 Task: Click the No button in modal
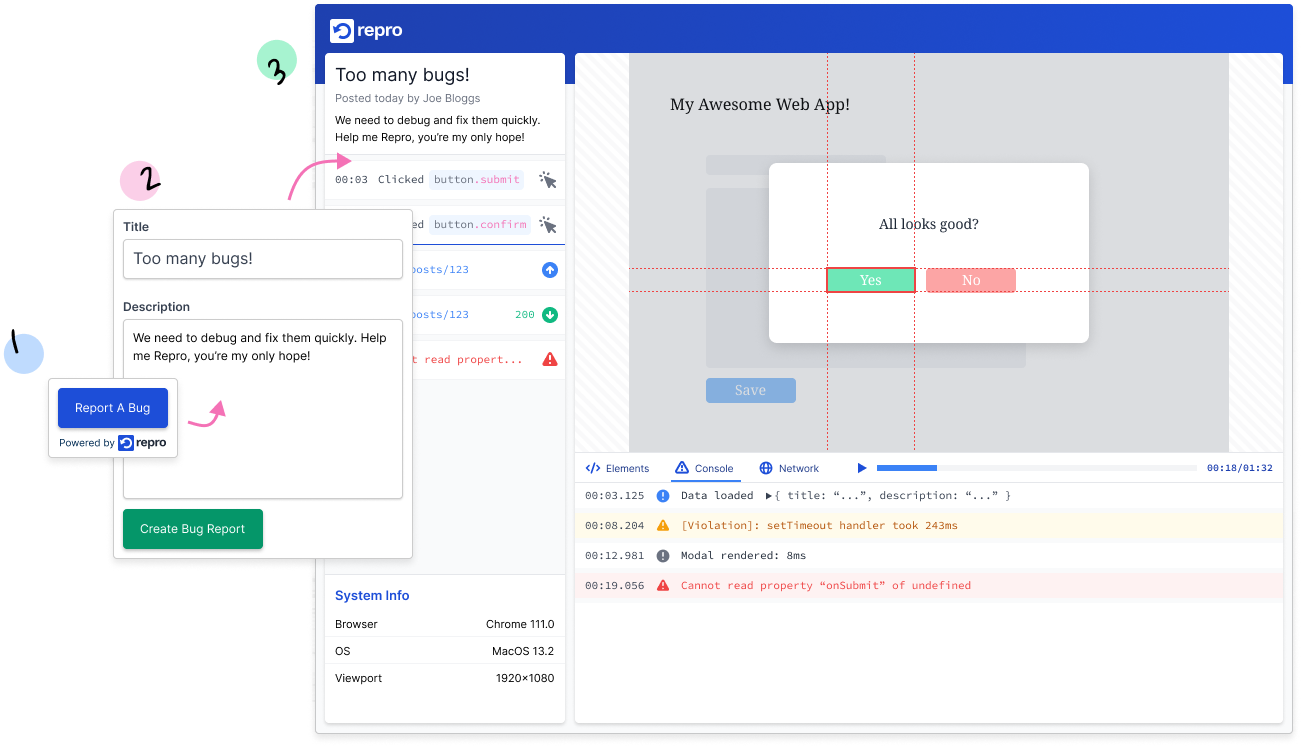(x=971, y=280)
